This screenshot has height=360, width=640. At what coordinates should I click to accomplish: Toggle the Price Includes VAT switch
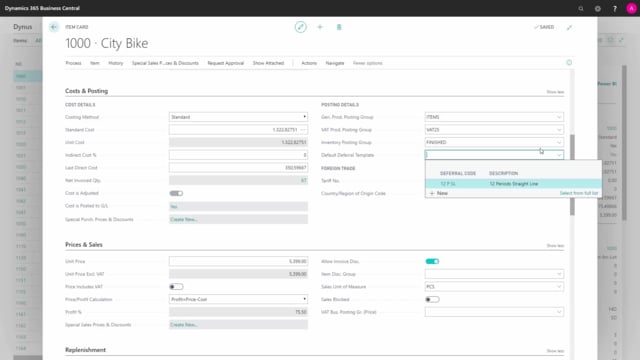click(x=176, y=287)
